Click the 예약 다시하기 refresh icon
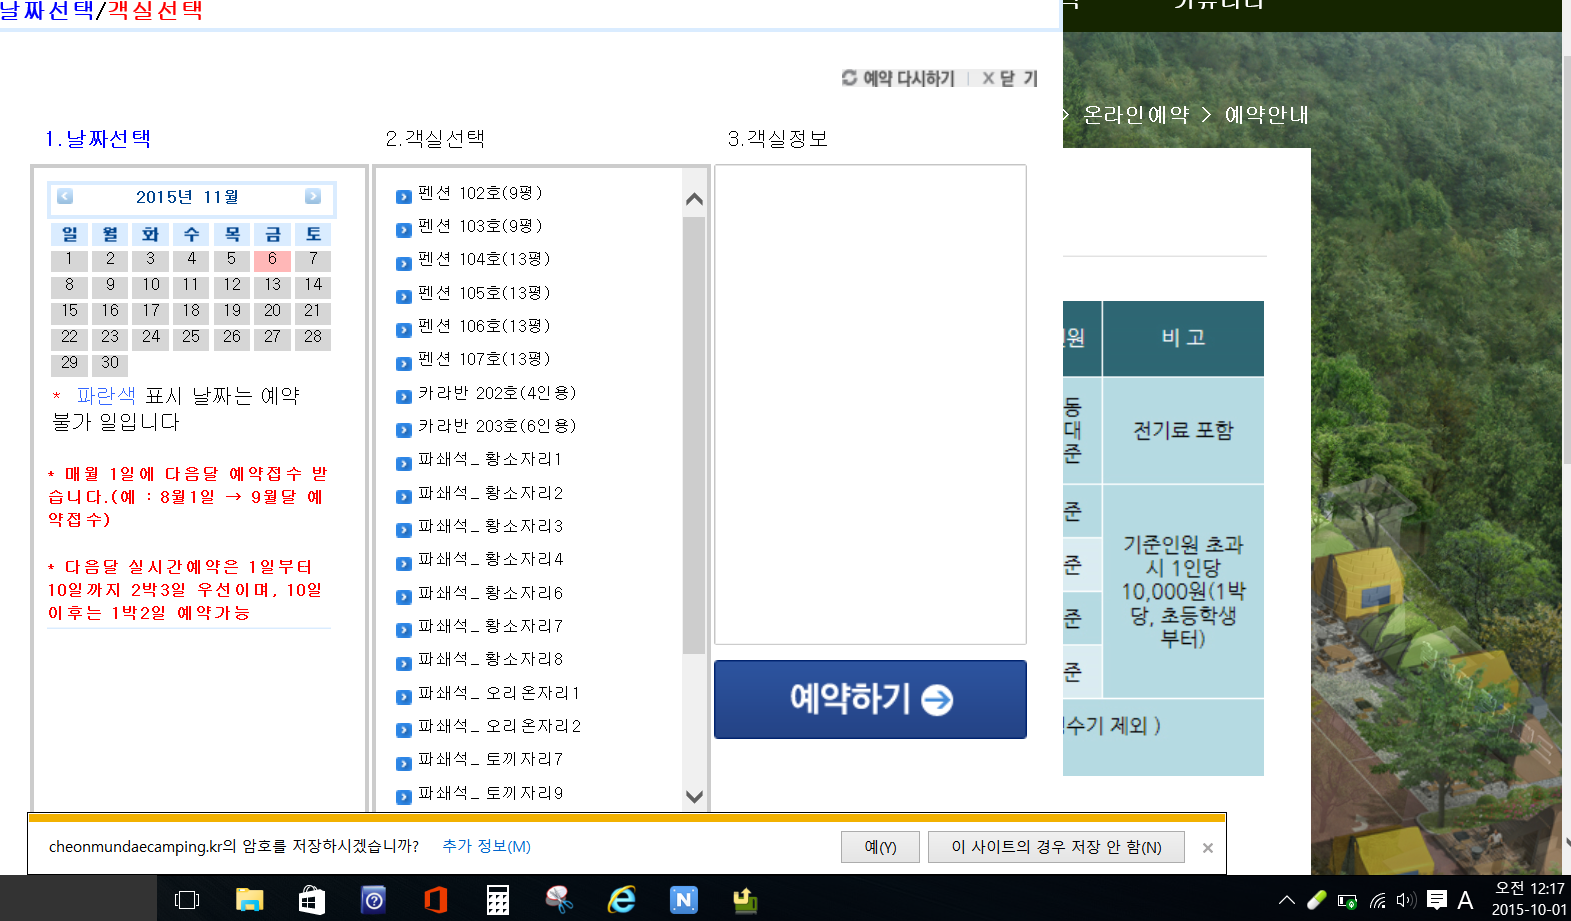1571x921 pixels. click(849, 78)
